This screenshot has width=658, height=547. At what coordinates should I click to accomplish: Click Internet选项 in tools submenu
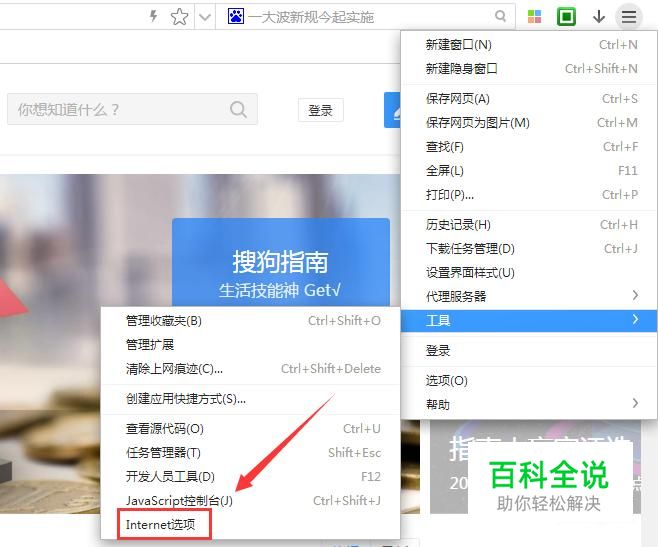click(x=251, y=524)
